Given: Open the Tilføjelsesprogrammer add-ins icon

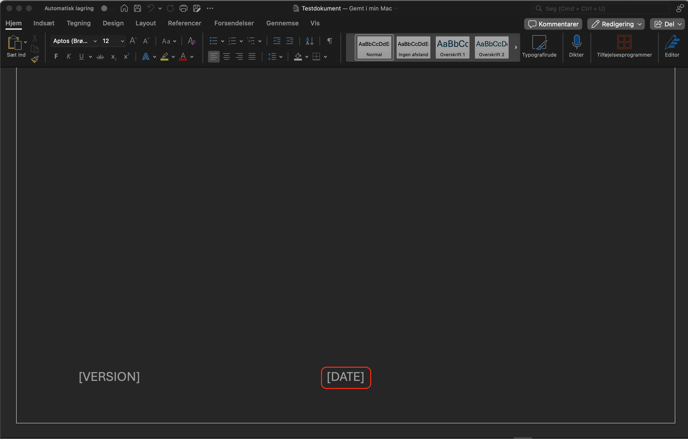Looking at the screenshot, I should point(624,45).
